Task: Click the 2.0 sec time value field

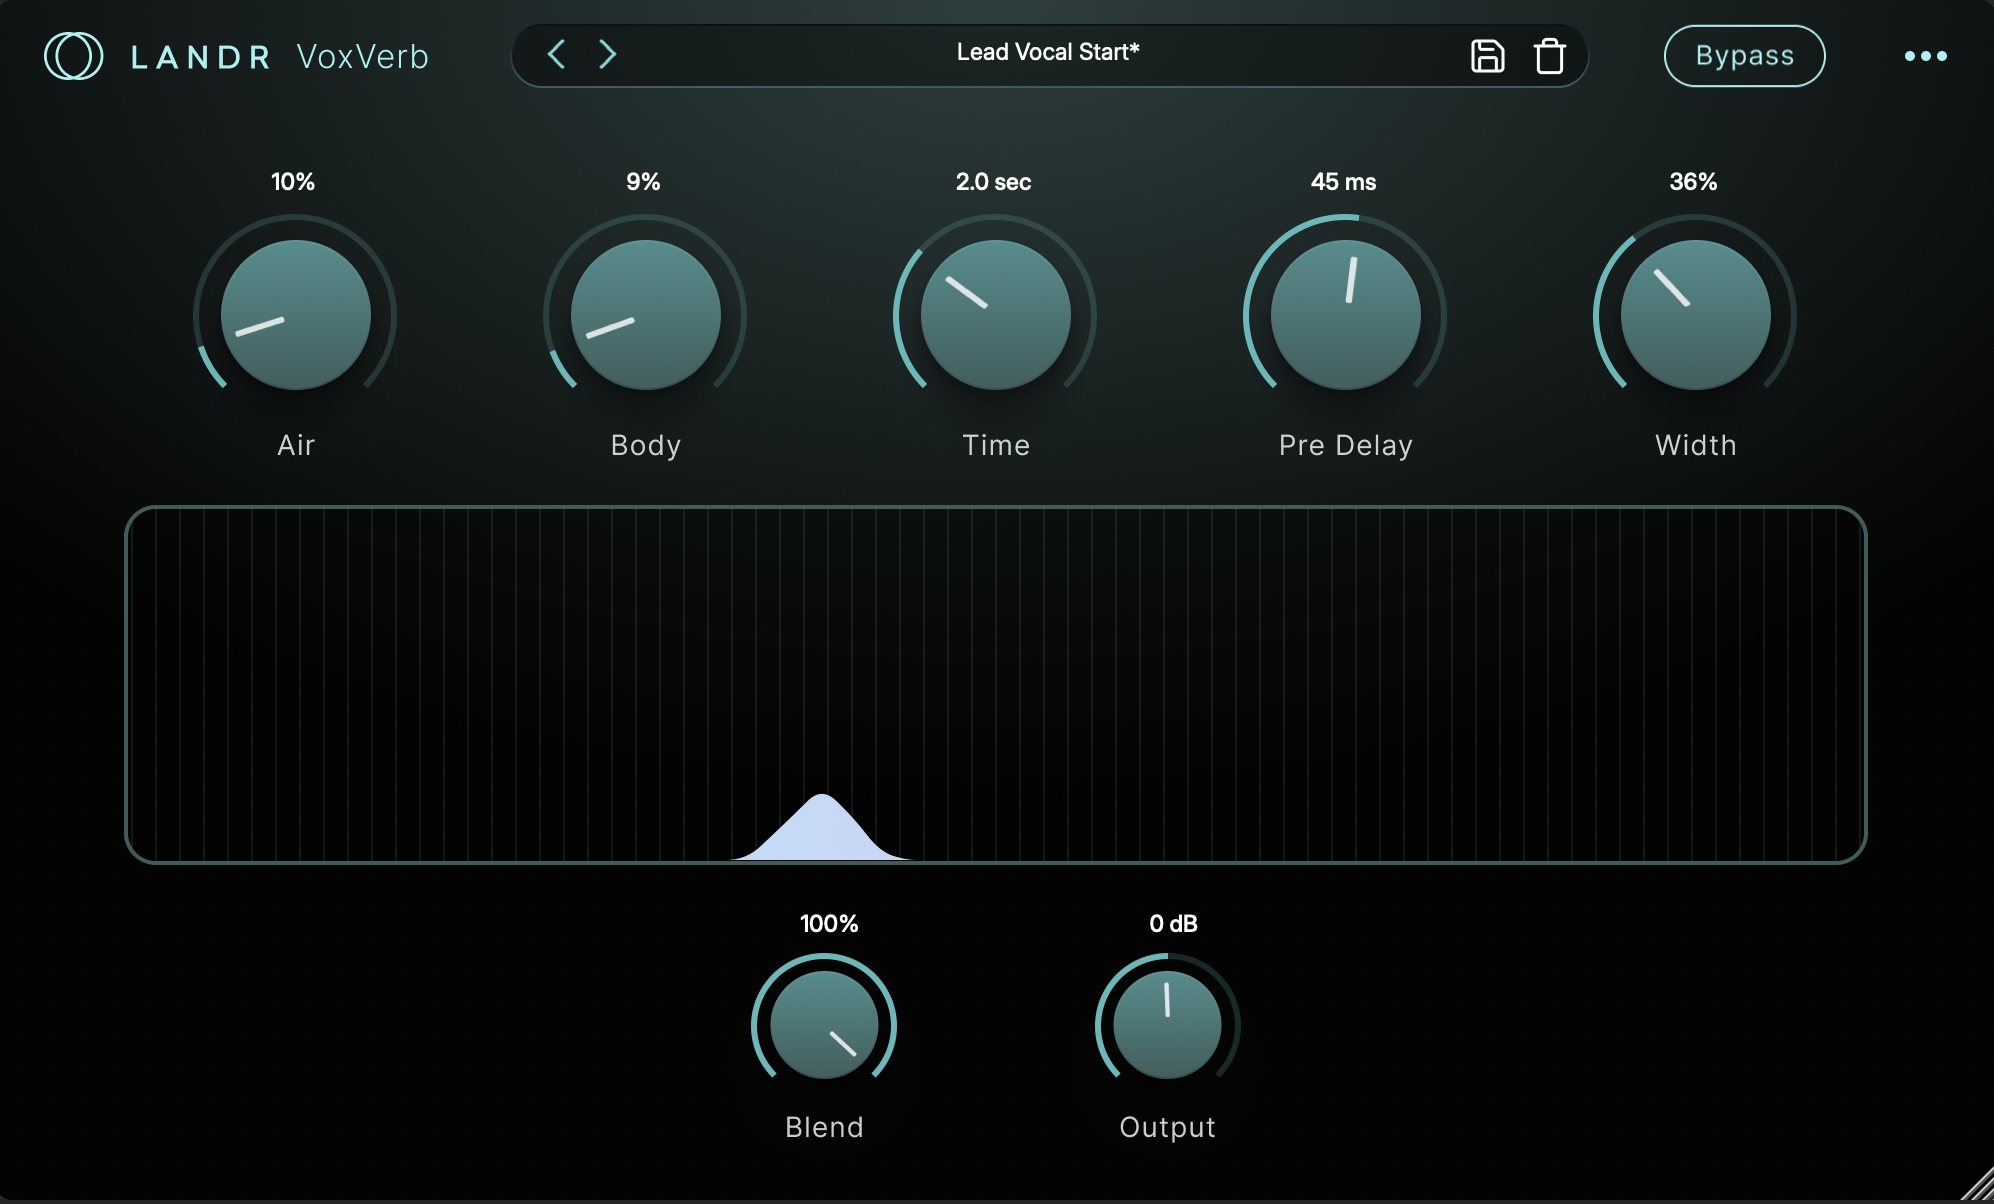Action: pos(993,182)
